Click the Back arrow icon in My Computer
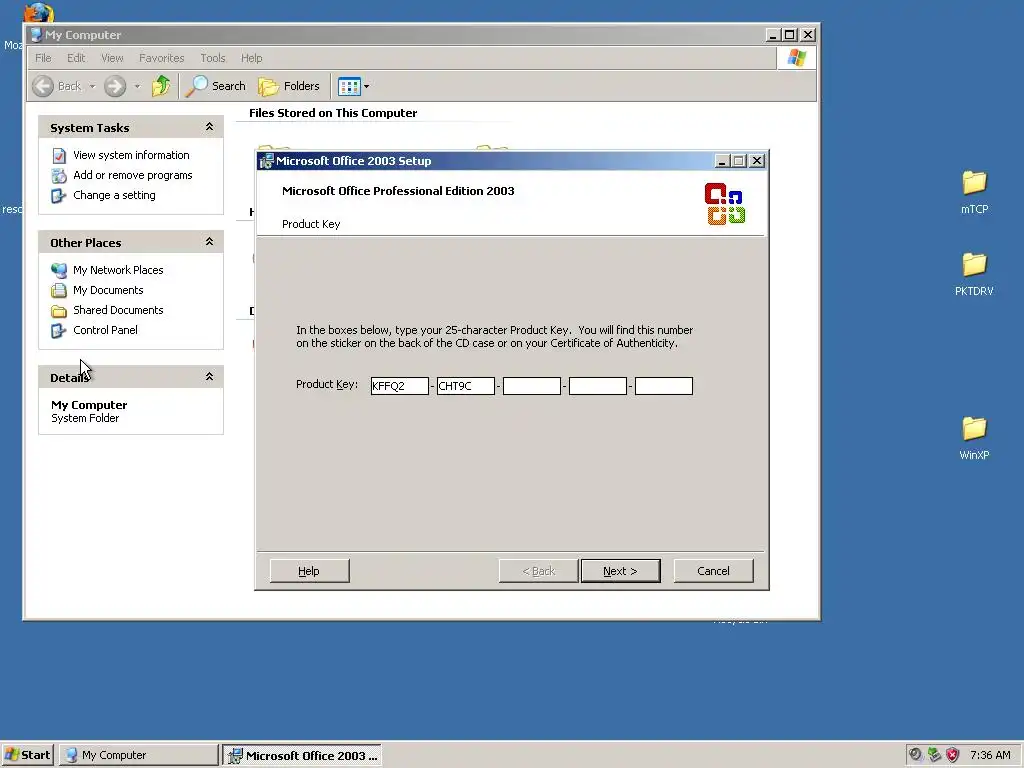 click(x=43, y=86)
